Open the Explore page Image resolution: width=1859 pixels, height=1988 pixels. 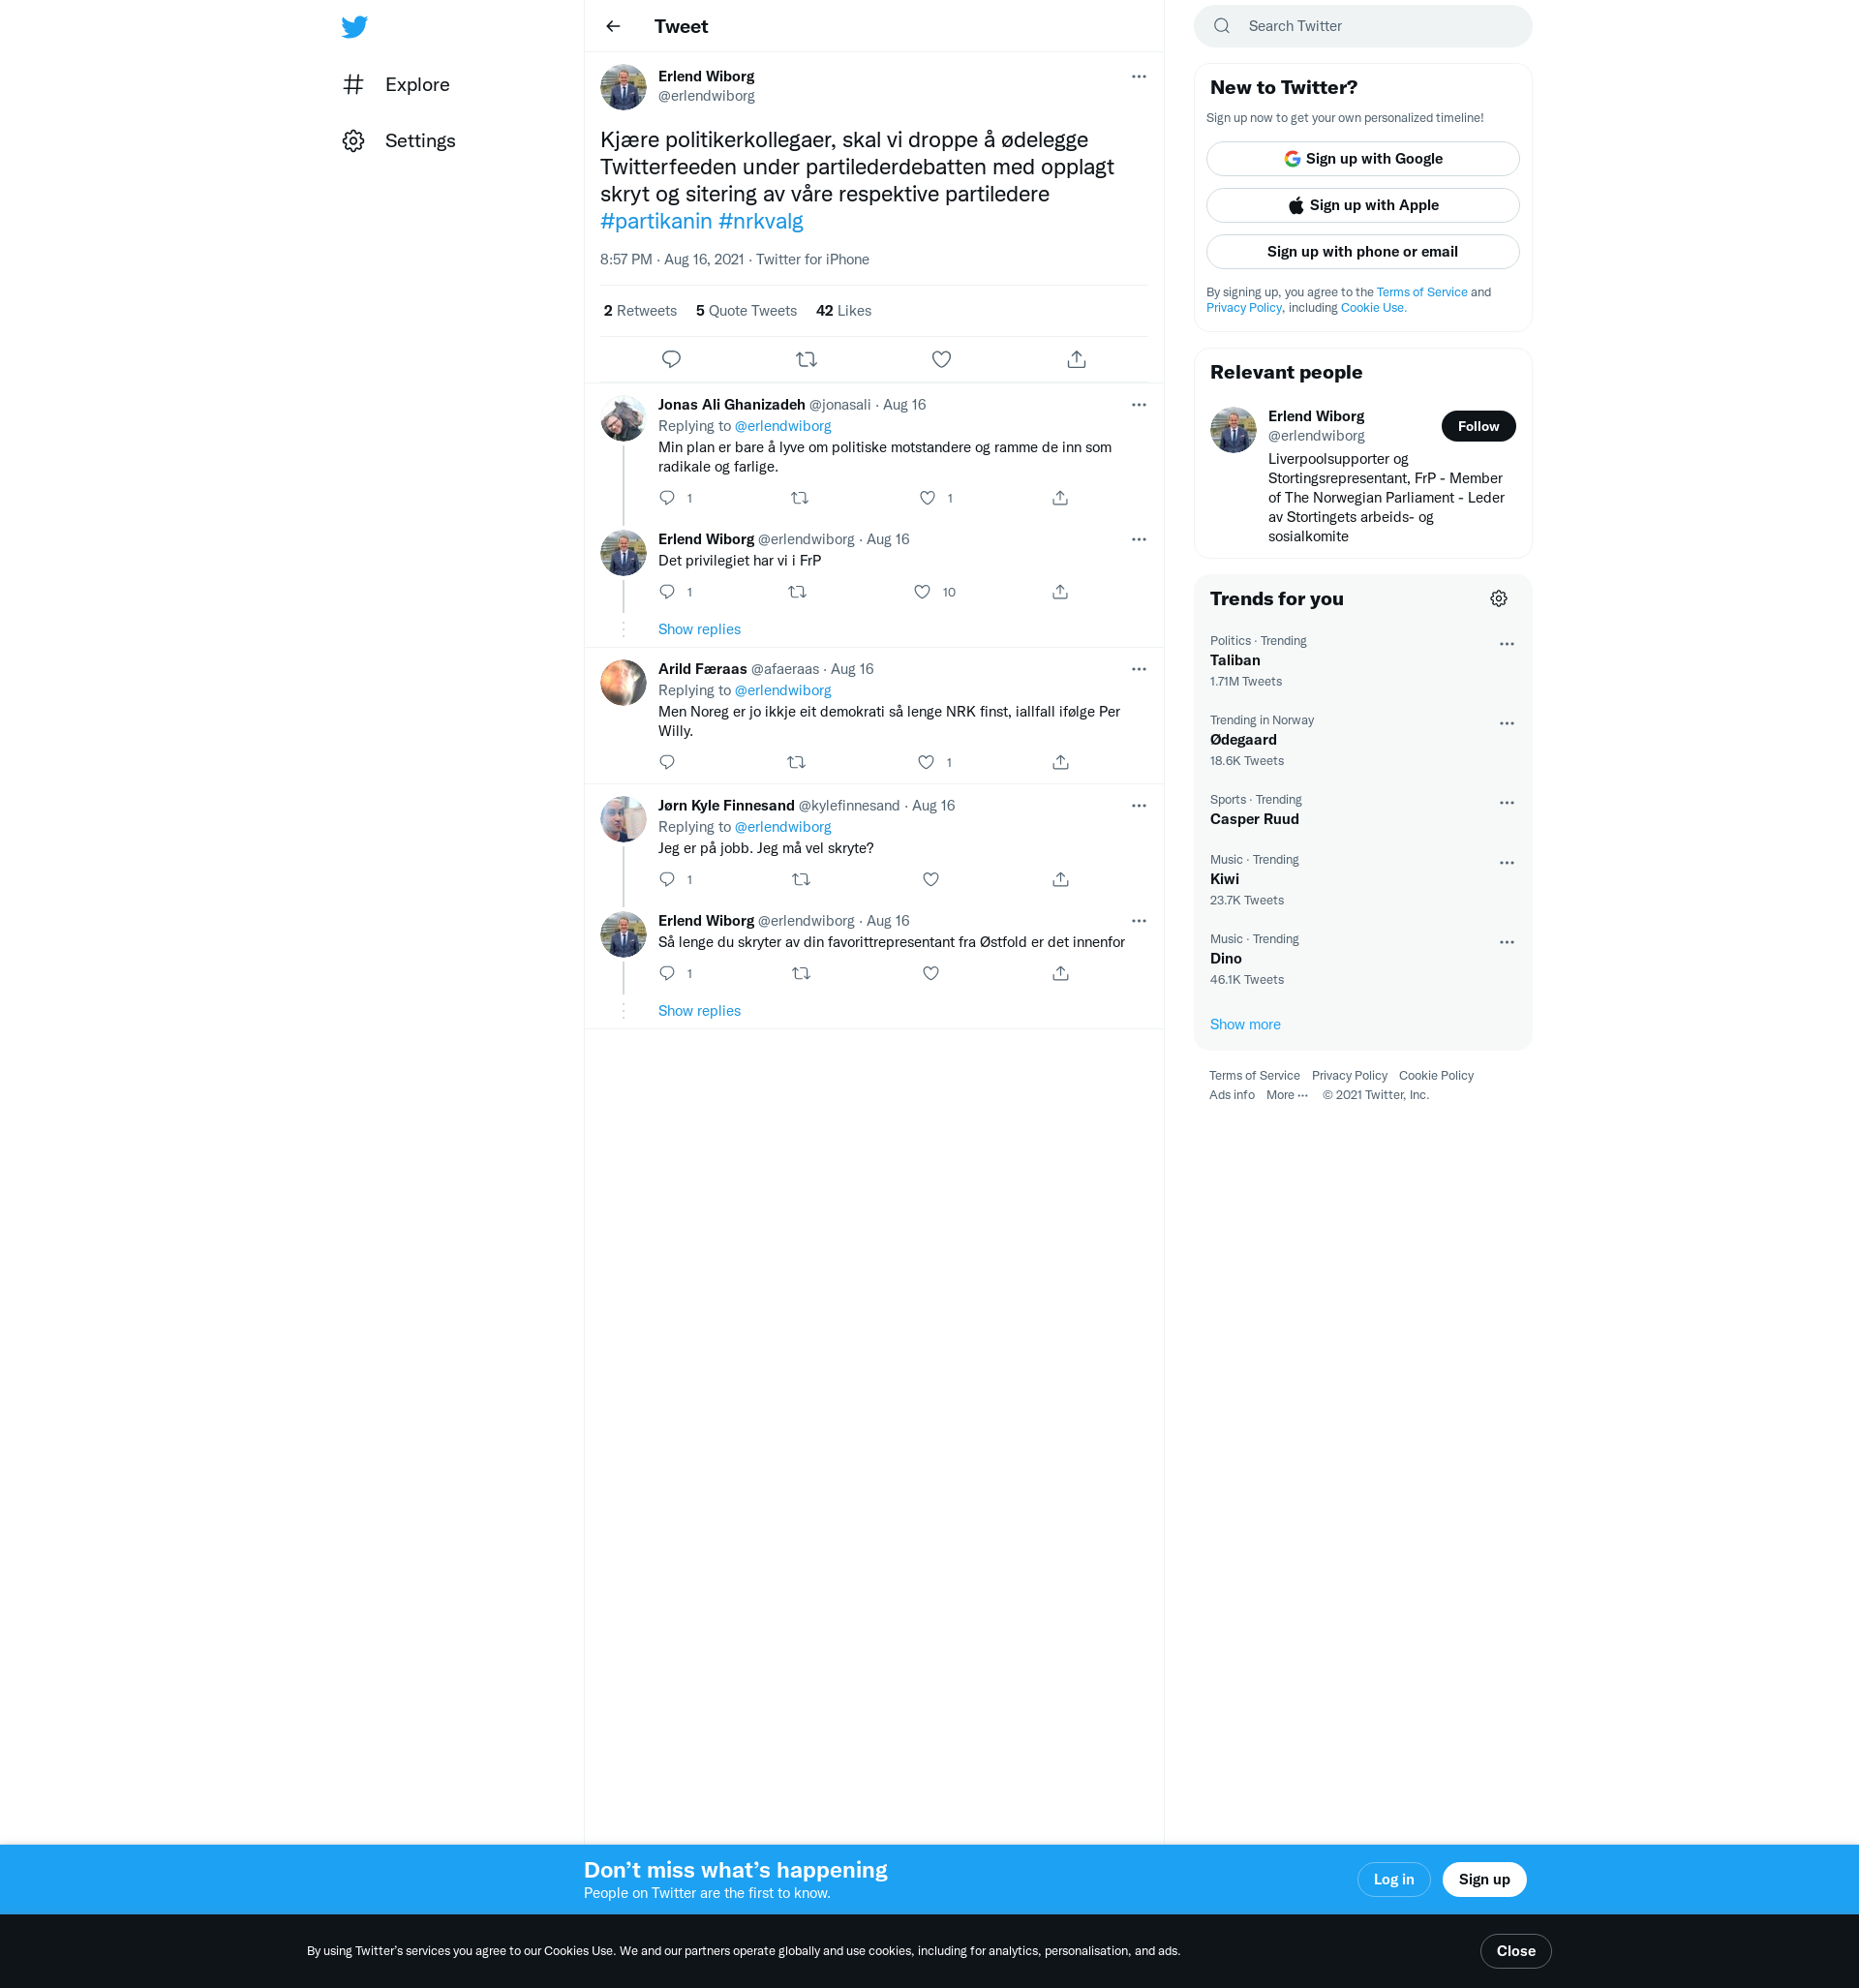click(416, 85)
